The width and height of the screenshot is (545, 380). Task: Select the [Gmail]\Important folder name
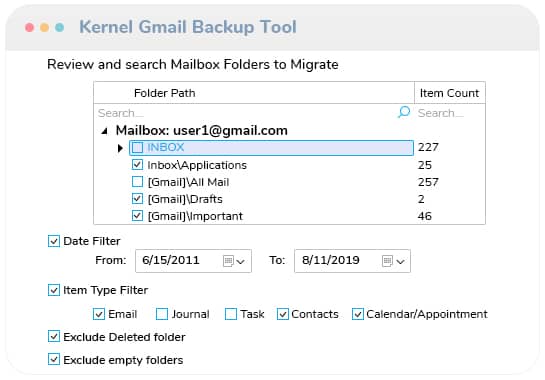pos(195,216)
